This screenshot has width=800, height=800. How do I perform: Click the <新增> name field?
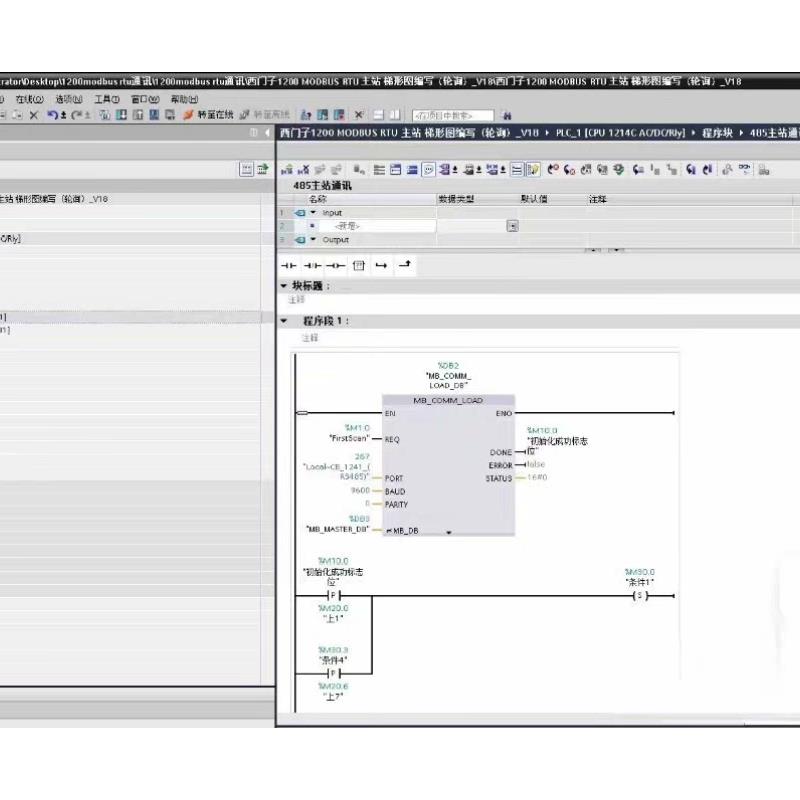379,226
